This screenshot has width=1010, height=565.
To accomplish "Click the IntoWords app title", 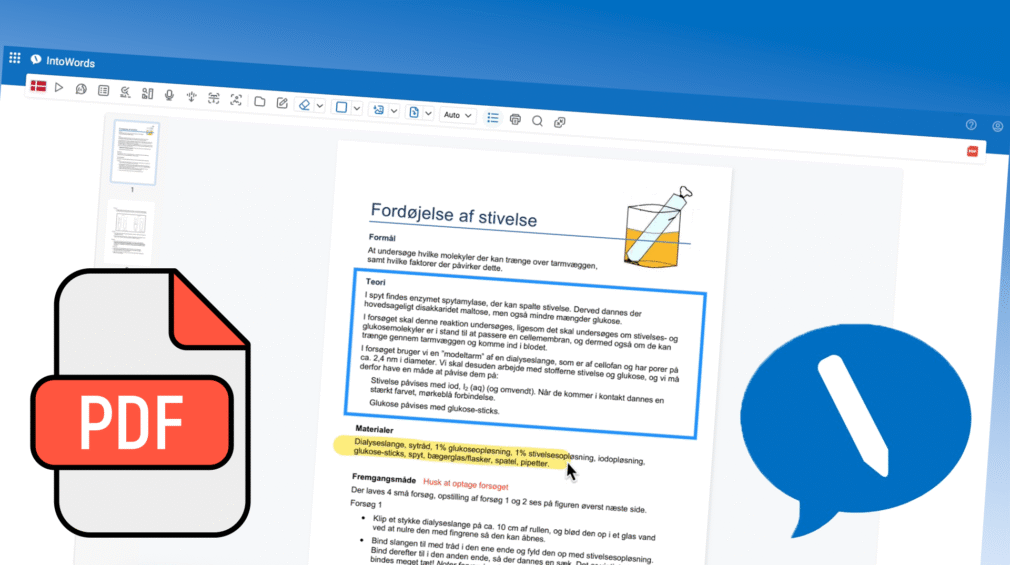I will click(x=70, y=62).
